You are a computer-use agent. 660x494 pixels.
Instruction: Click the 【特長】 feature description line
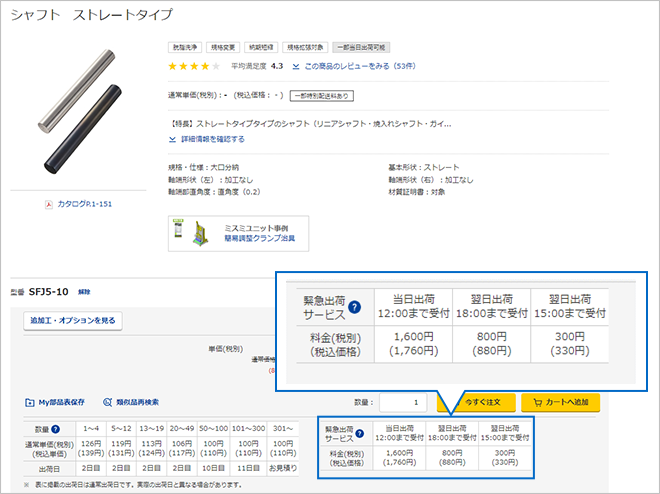point(311,124)
